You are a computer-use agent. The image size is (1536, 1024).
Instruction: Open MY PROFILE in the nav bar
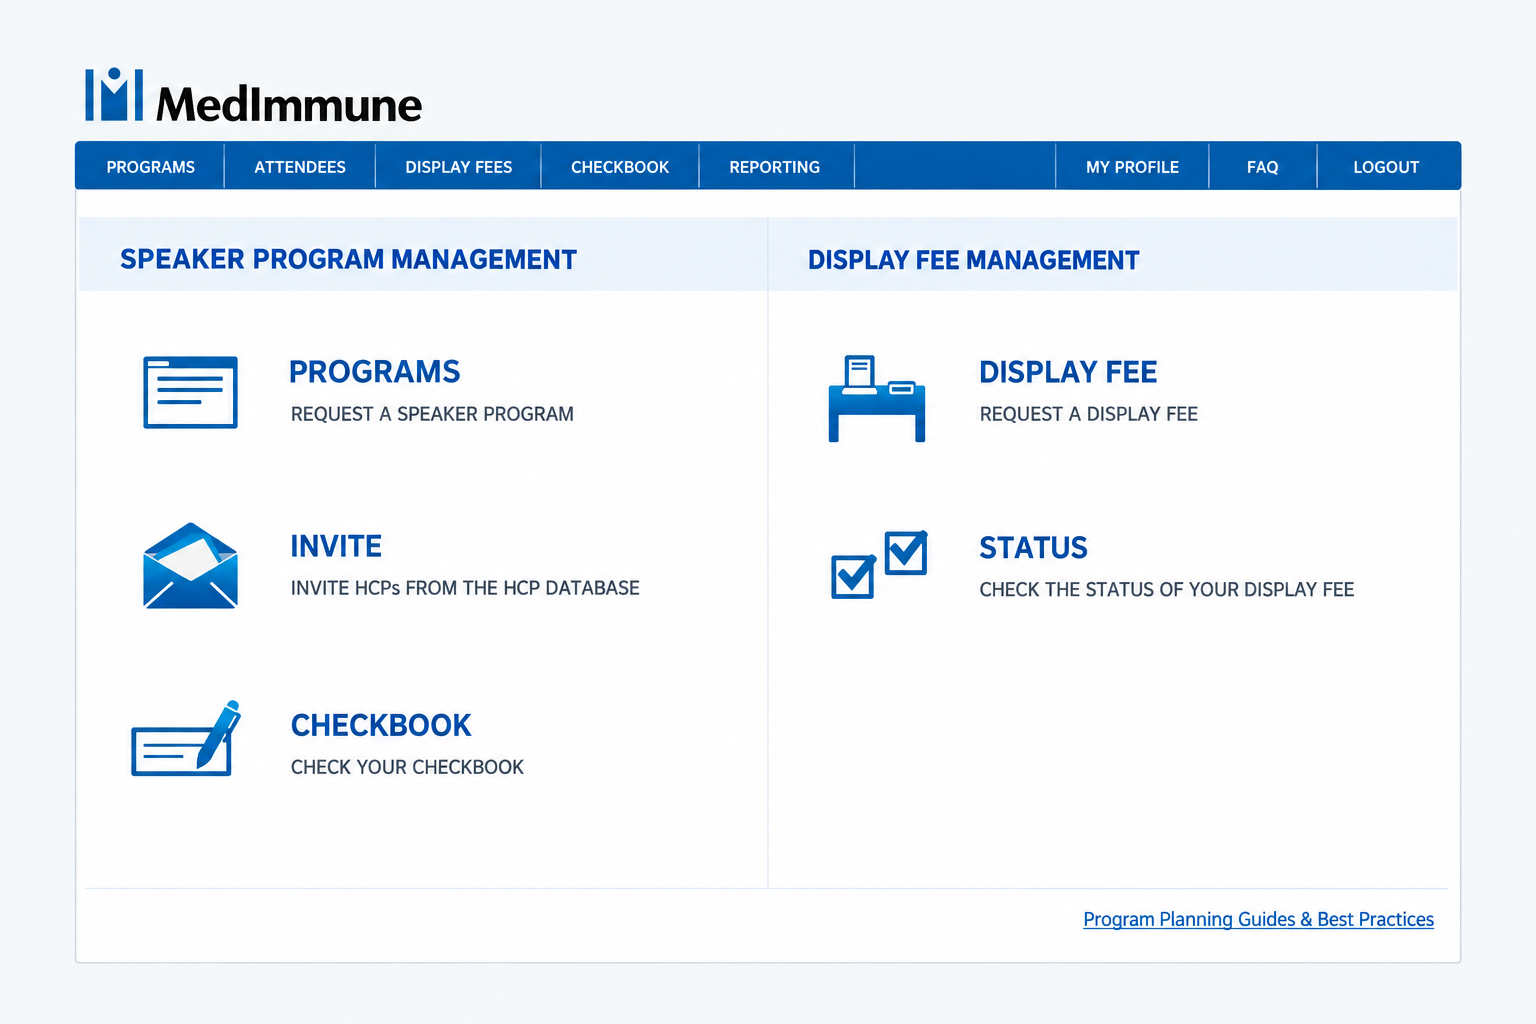pyautogui.click(x=1133, y=167)
